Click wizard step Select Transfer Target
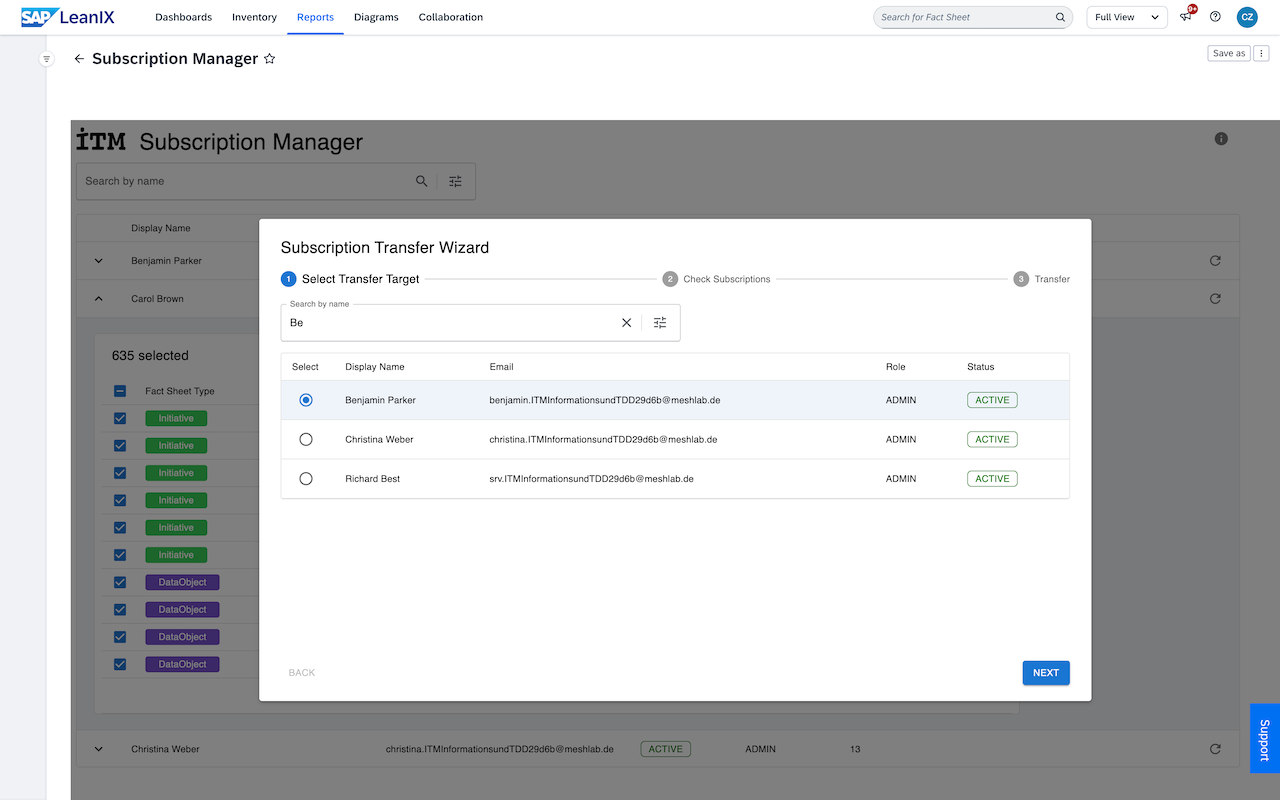 tap(350, 279)
